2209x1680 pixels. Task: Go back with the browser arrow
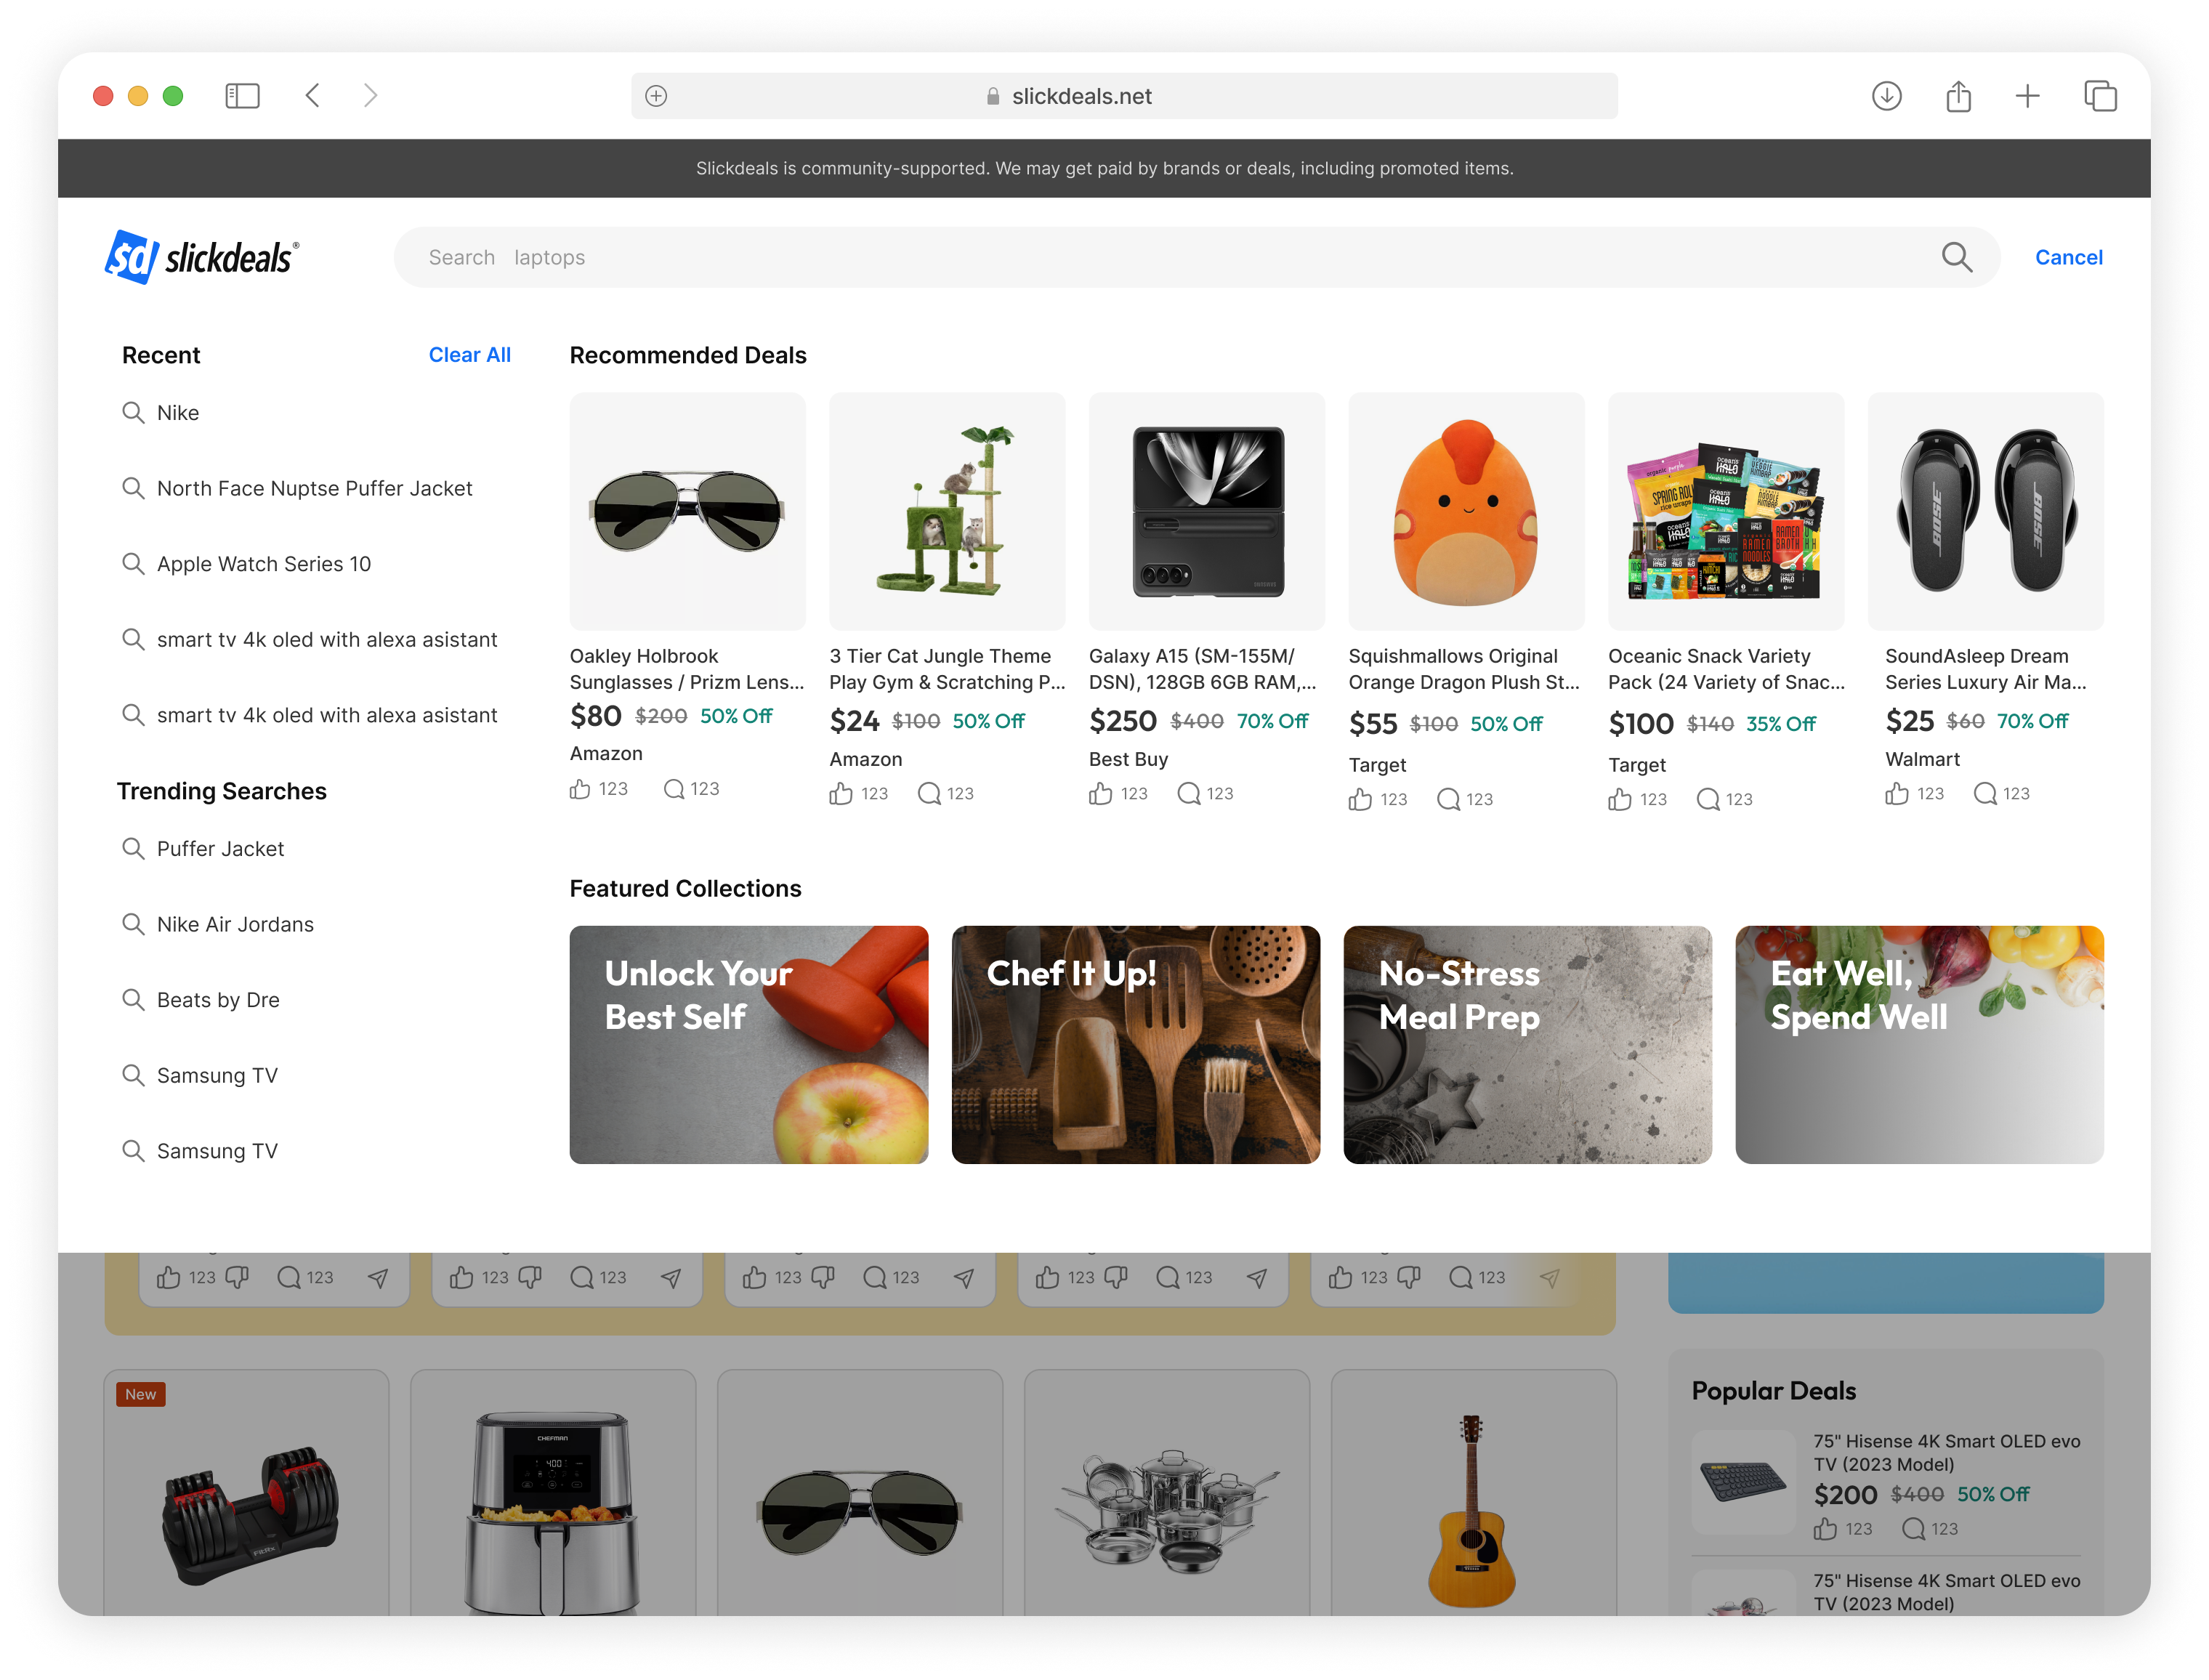tap(313, 96)
